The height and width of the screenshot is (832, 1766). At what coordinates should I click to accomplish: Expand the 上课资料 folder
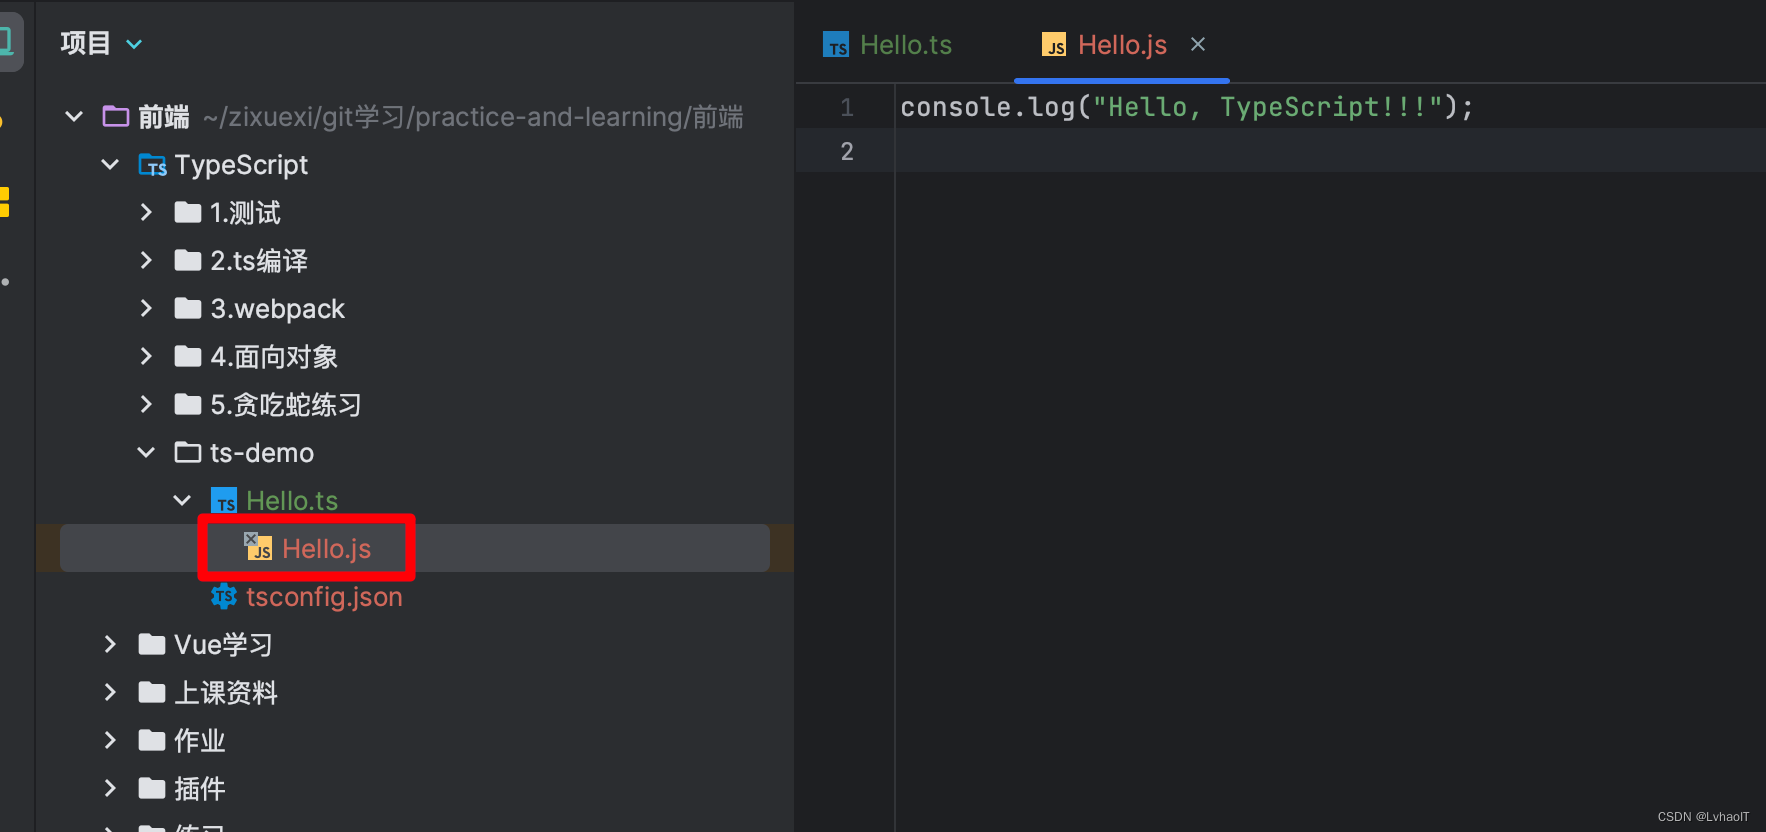[110, 692]
